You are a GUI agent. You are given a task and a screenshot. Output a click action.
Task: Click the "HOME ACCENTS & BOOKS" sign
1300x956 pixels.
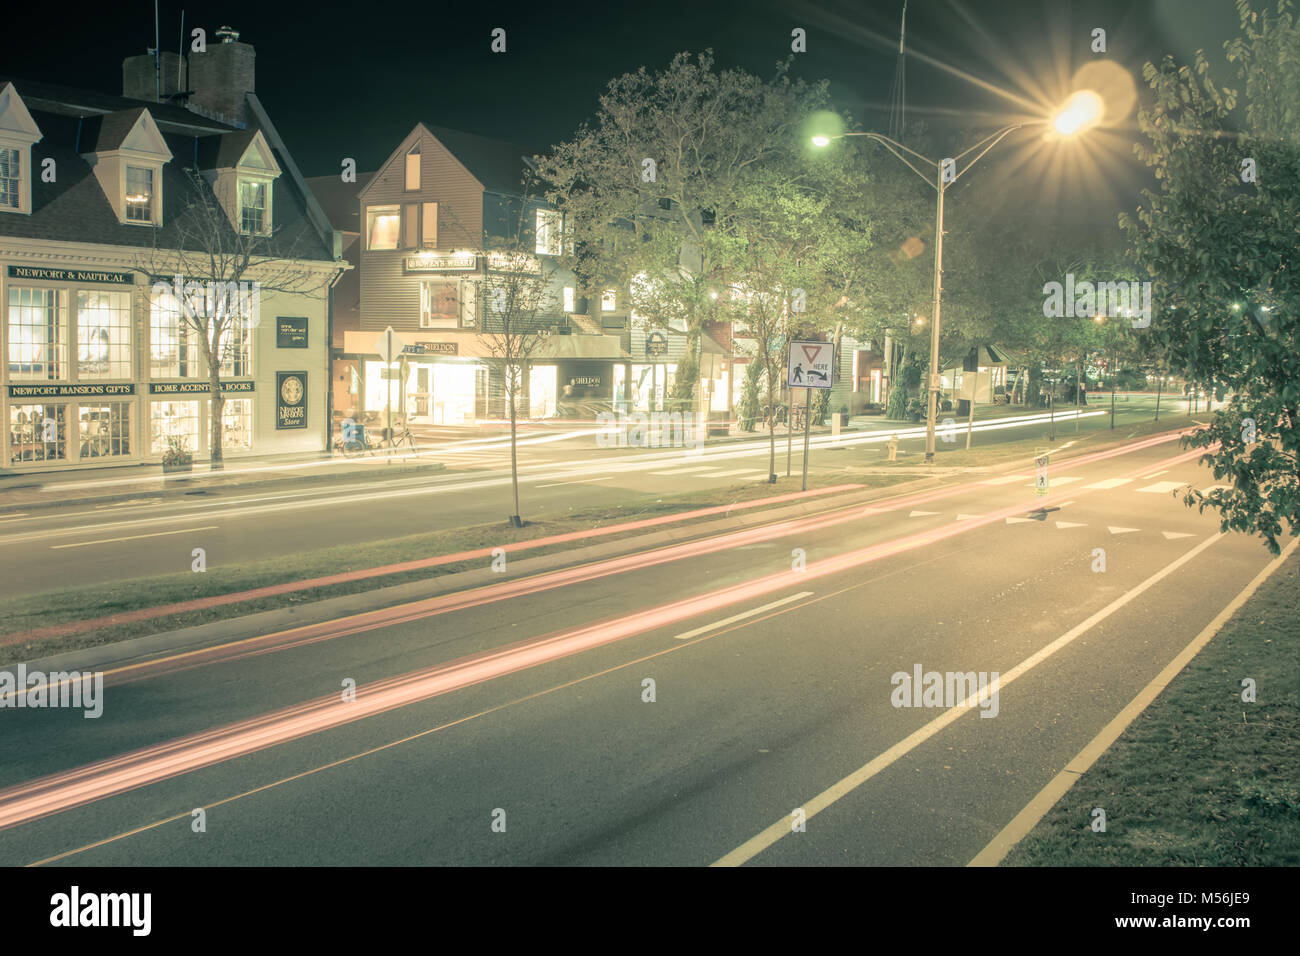point(203,387)
